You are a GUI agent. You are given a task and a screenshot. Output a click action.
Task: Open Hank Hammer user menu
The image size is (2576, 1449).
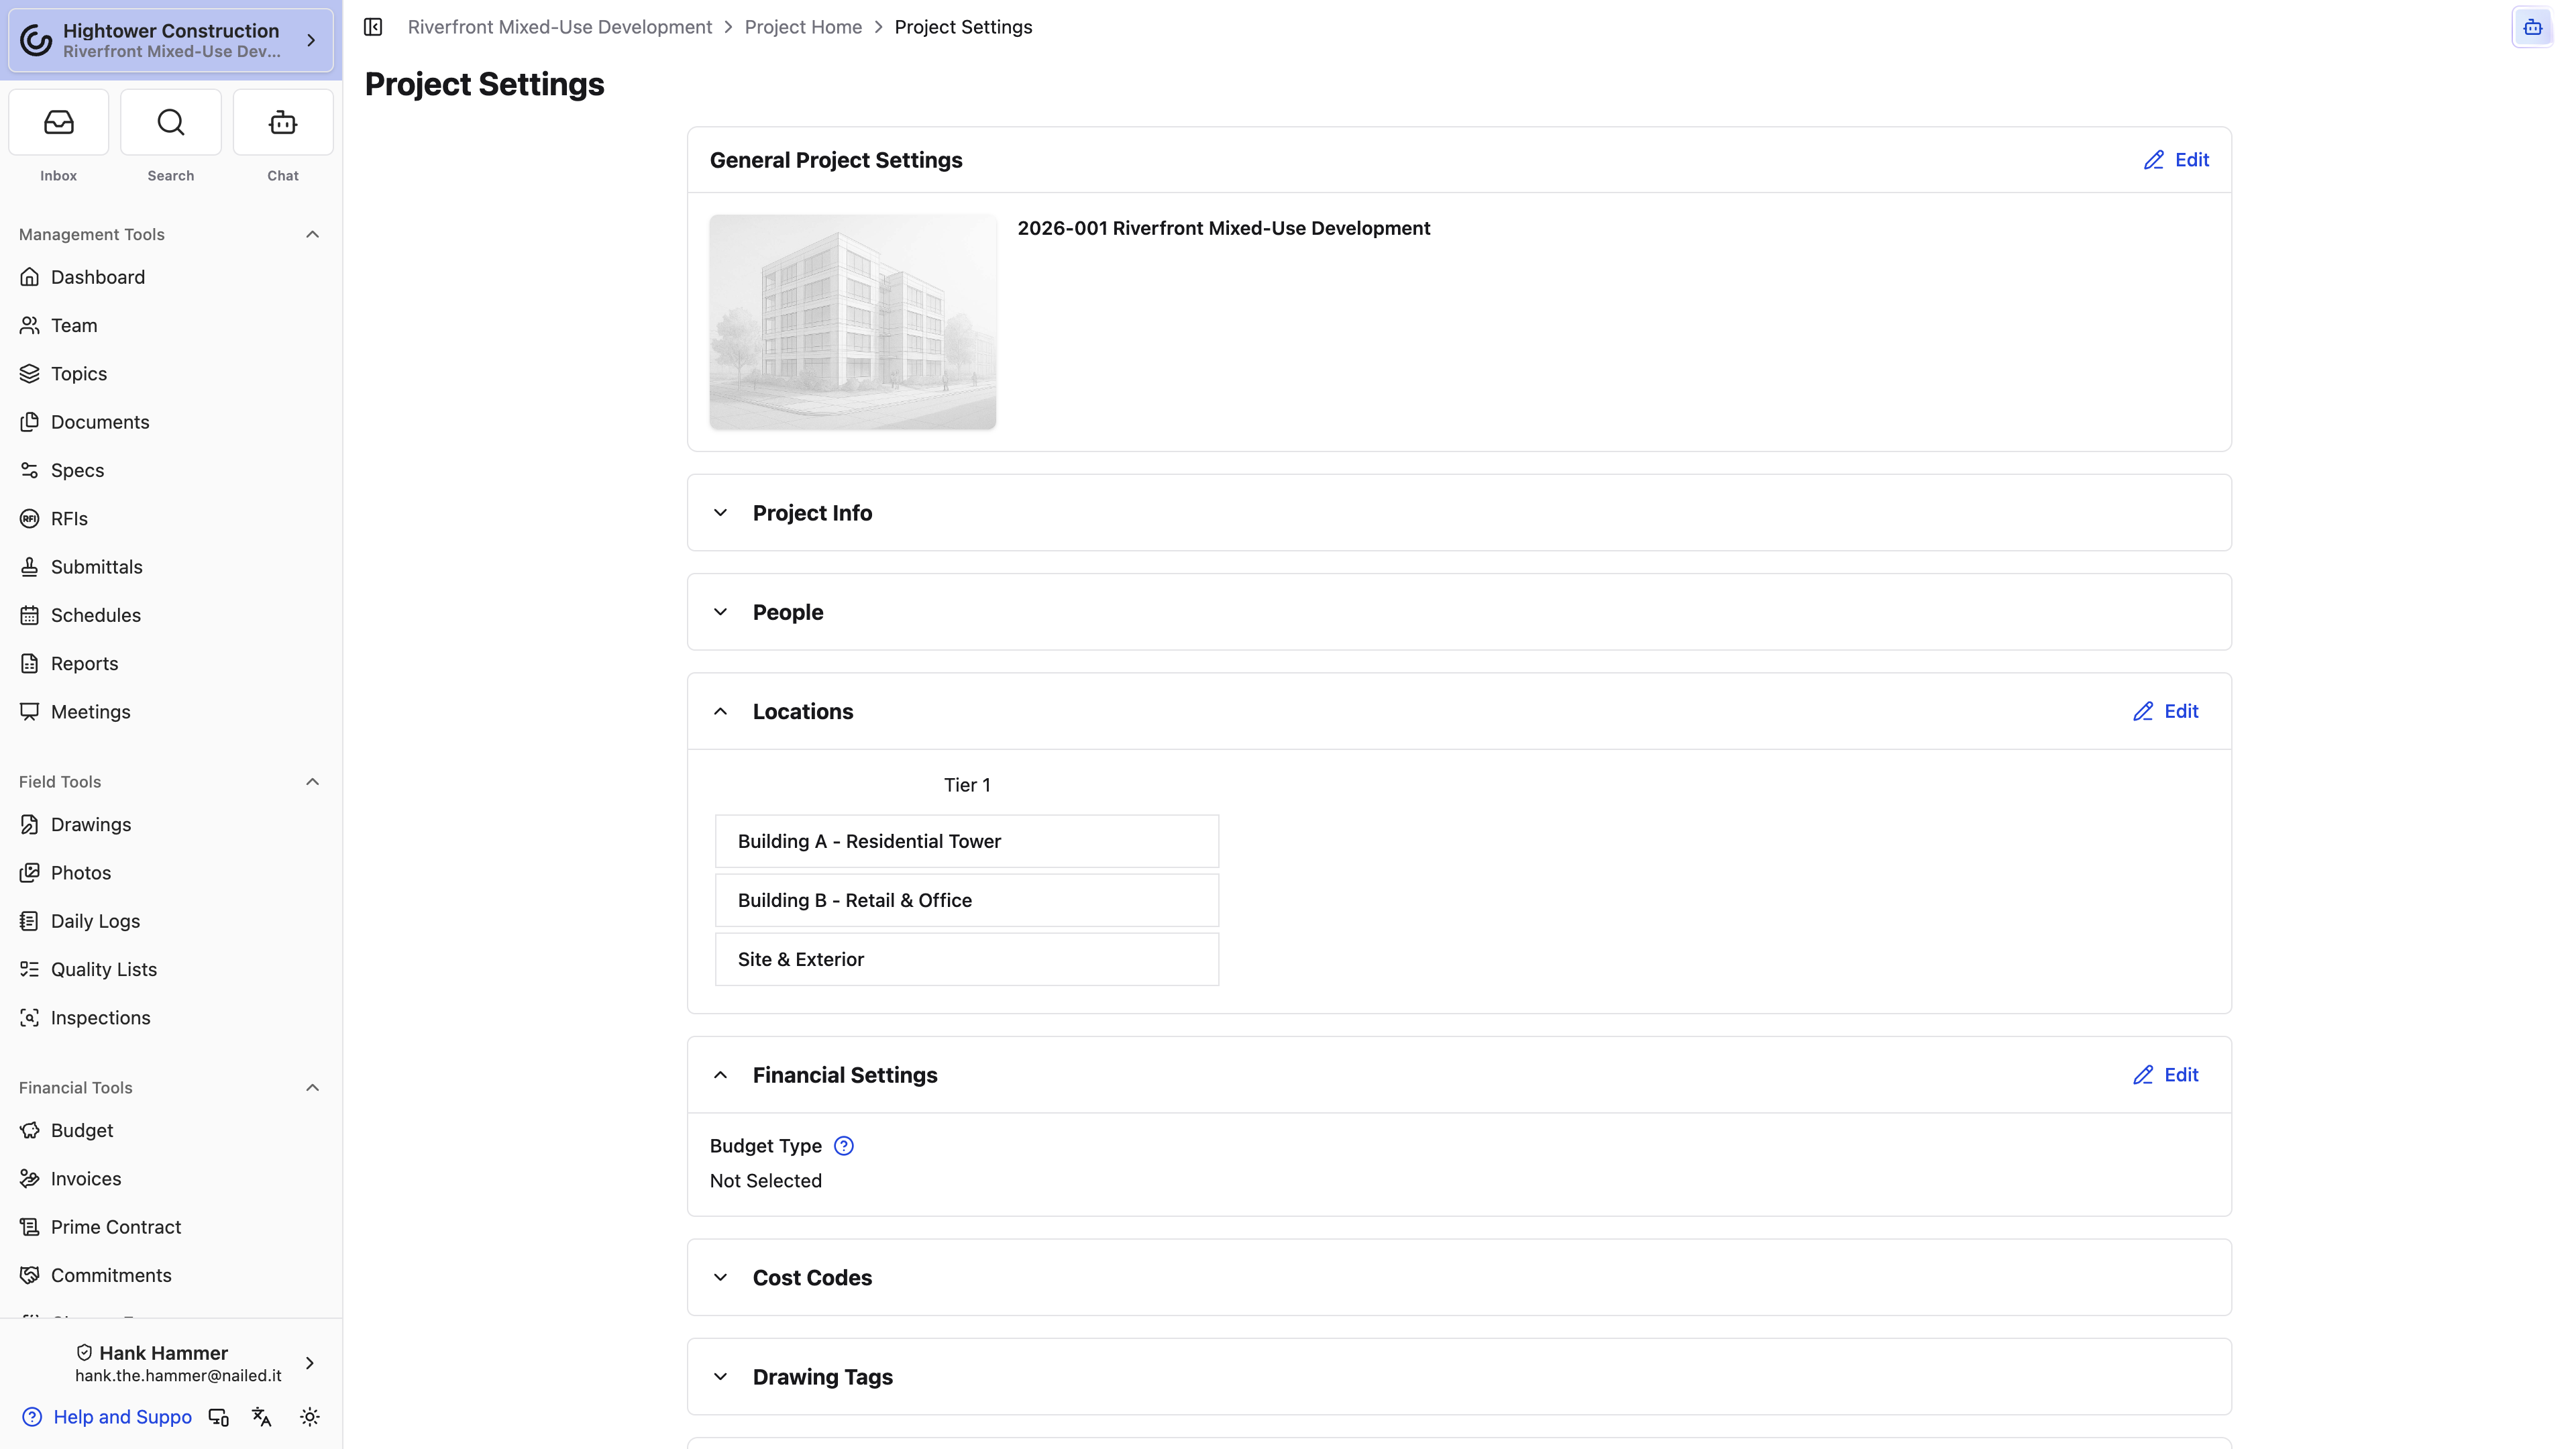tap(171, 1364)
